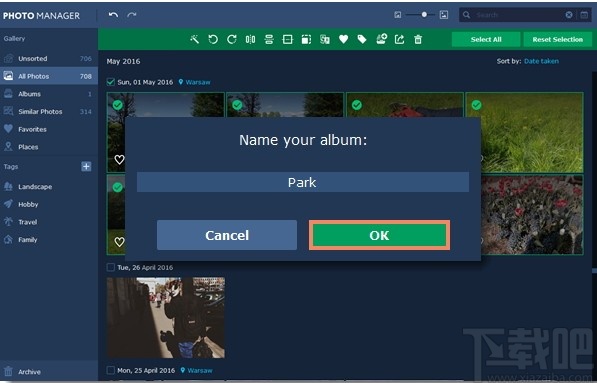Clear the search field with X icon
Screen dimensions: 597x383
click(569, 15)
